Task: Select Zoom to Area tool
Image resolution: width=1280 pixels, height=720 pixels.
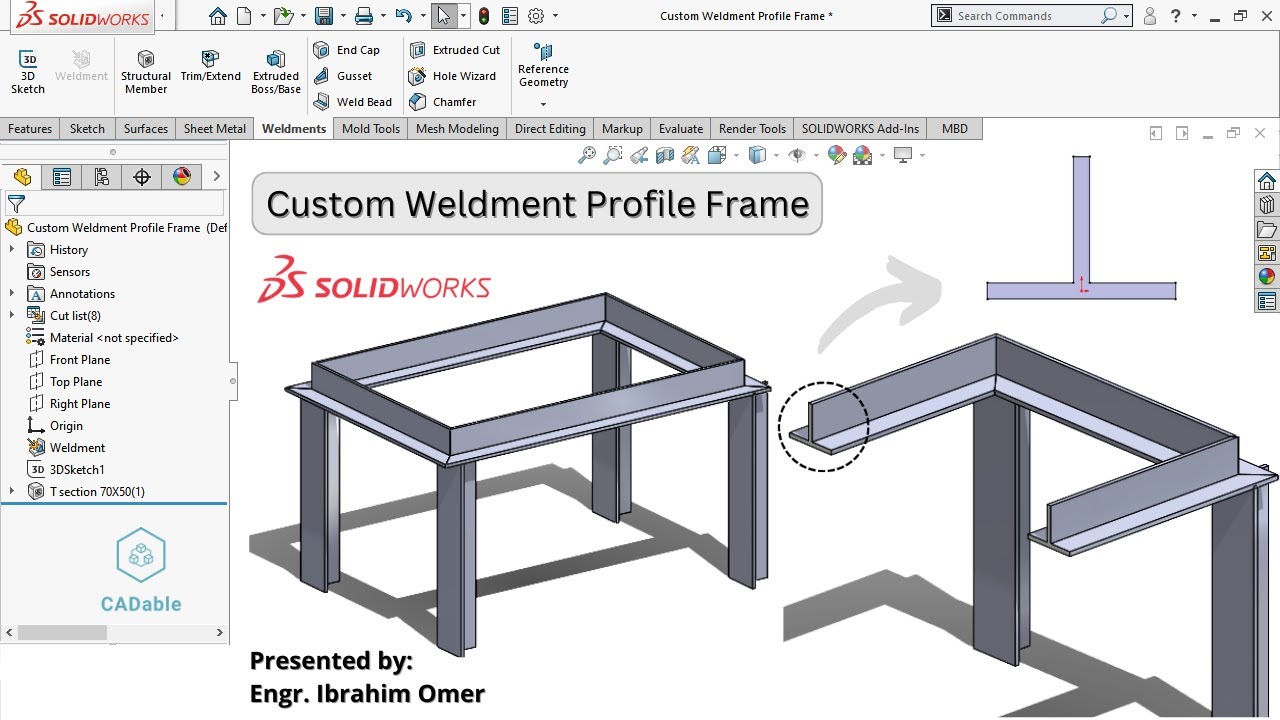Action: [613, 155]
